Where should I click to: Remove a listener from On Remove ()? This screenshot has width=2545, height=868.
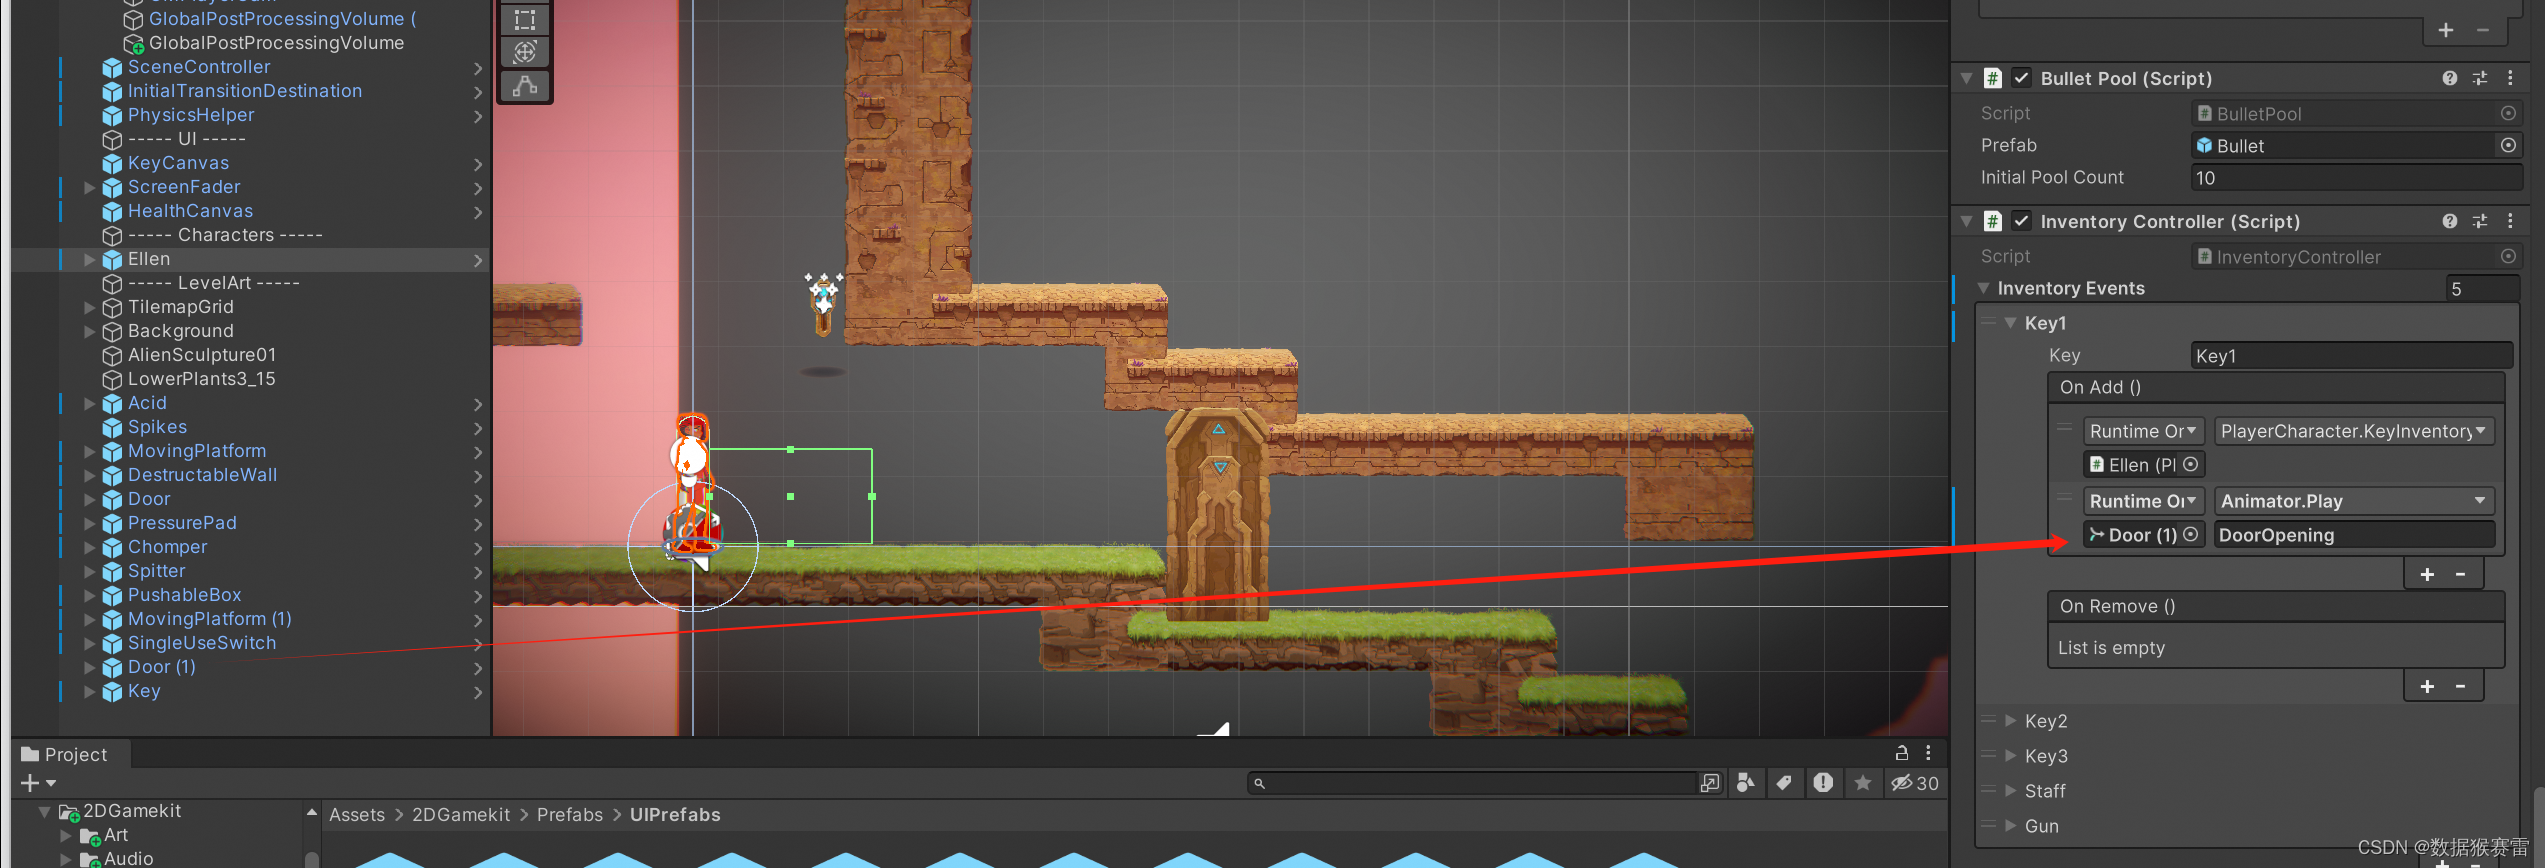pos(2461,686)
